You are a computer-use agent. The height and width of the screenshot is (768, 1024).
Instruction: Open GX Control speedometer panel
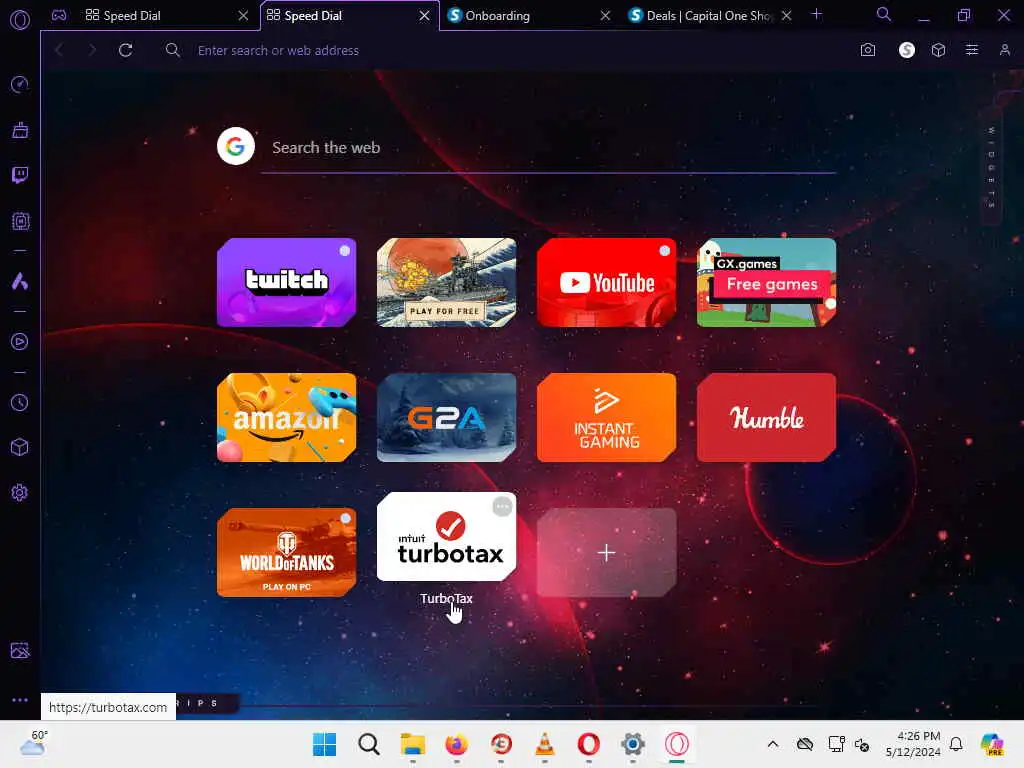tap(20, 84)
